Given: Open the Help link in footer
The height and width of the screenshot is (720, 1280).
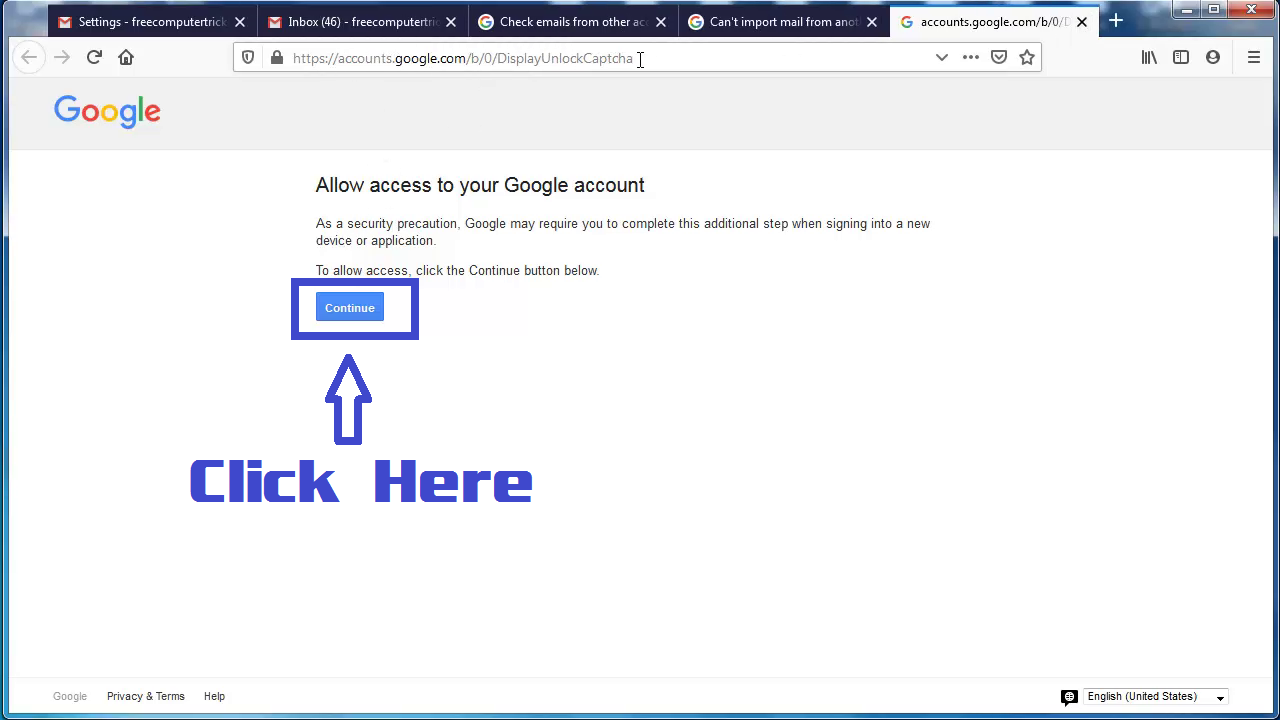Looking at the screenshot, I should pyautogui.click(x=214, y=696).
